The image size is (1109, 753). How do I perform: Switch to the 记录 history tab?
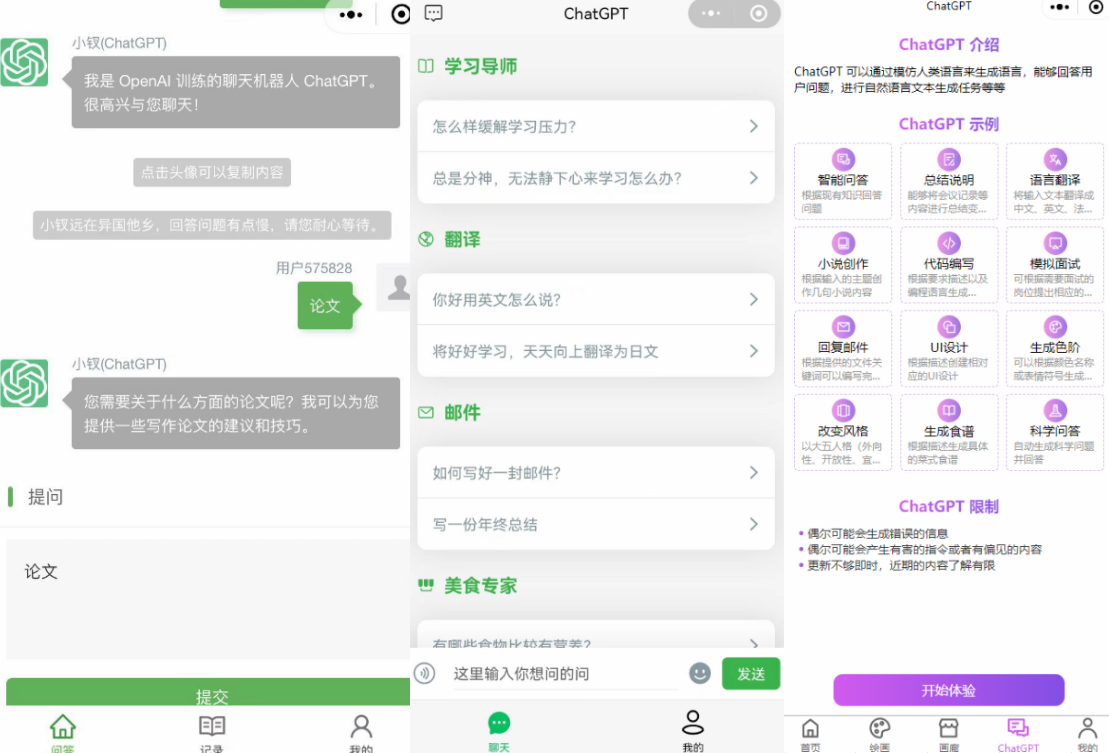coord(211,732)
